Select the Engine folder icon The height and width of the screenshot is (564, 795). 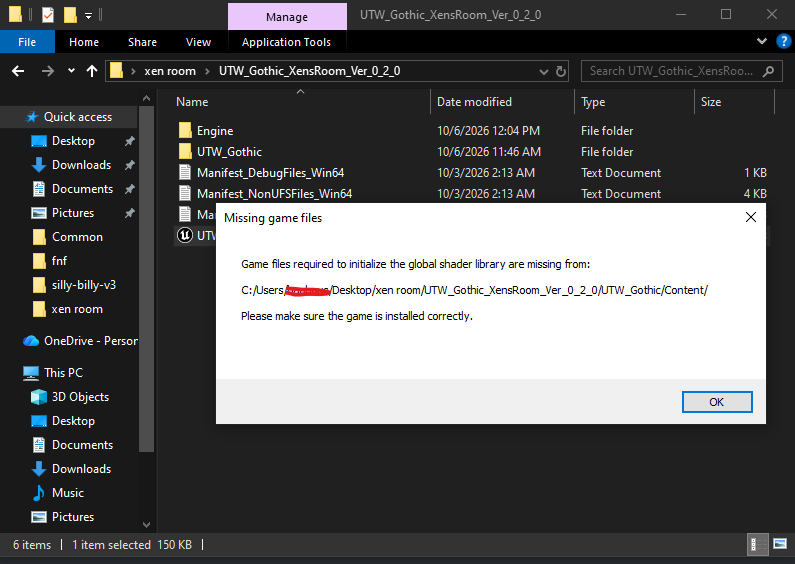pyautogui.click(x=185, y=130)
